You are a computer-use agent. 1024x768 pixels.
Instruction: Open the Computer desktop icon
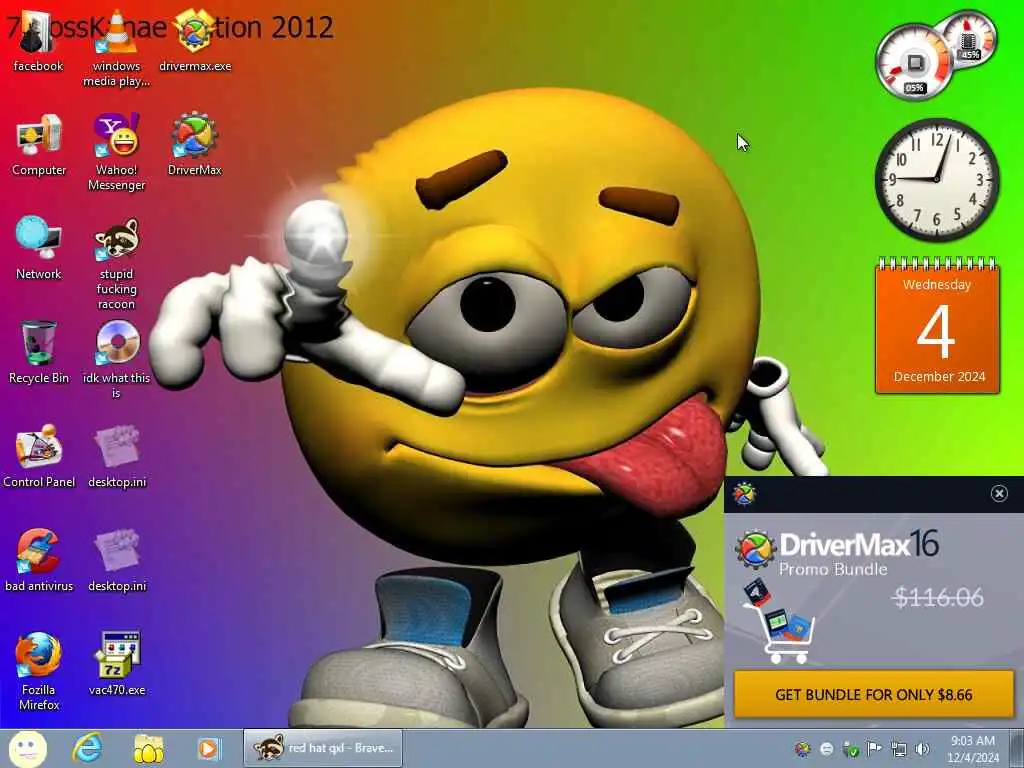(x=39, y=145)
